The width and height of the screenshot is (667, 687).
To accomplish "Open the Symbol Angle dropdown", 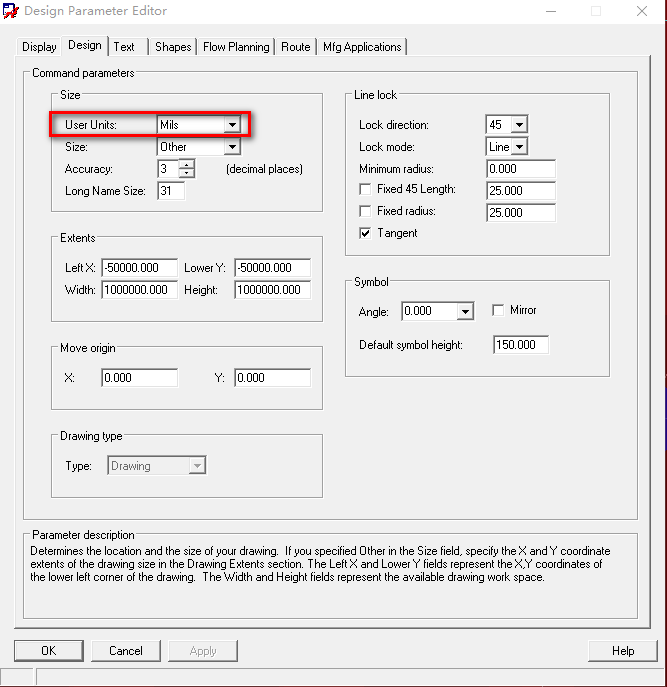I will tap(465, 312).
